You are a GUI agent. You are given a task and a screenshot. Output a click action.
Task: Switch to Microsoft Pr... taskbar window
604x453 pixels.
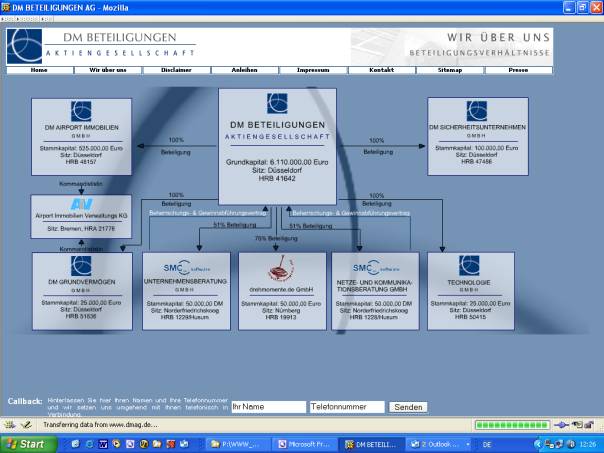pos(305,445)
